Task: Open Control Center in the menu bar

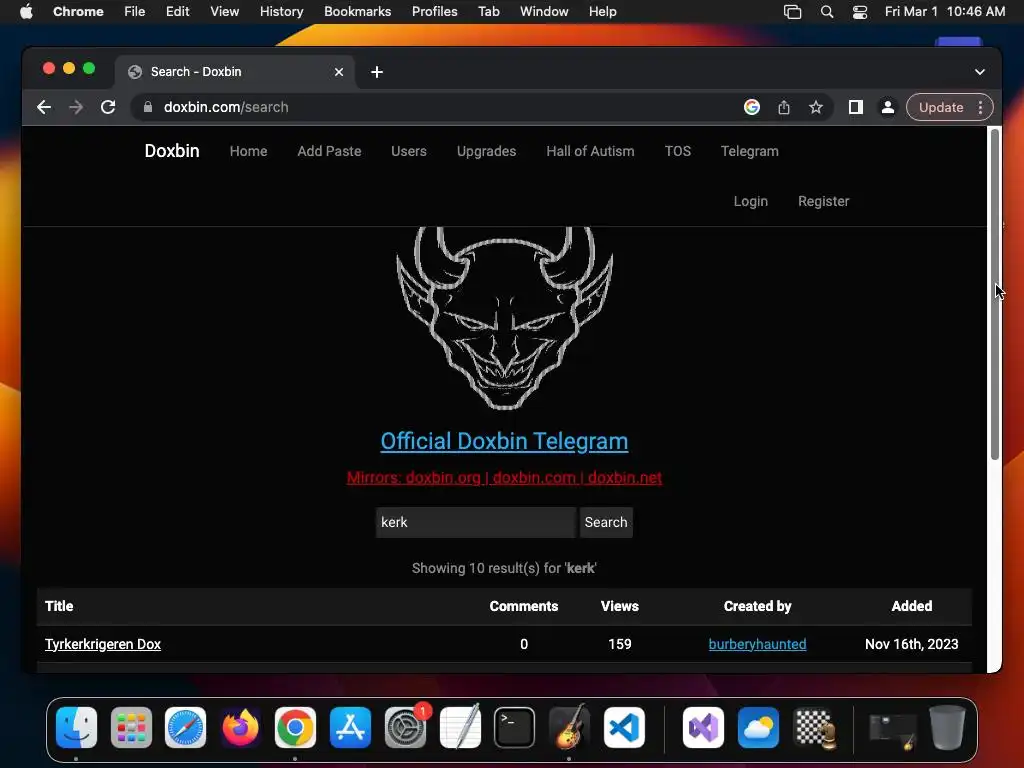Action: point(860,12)
